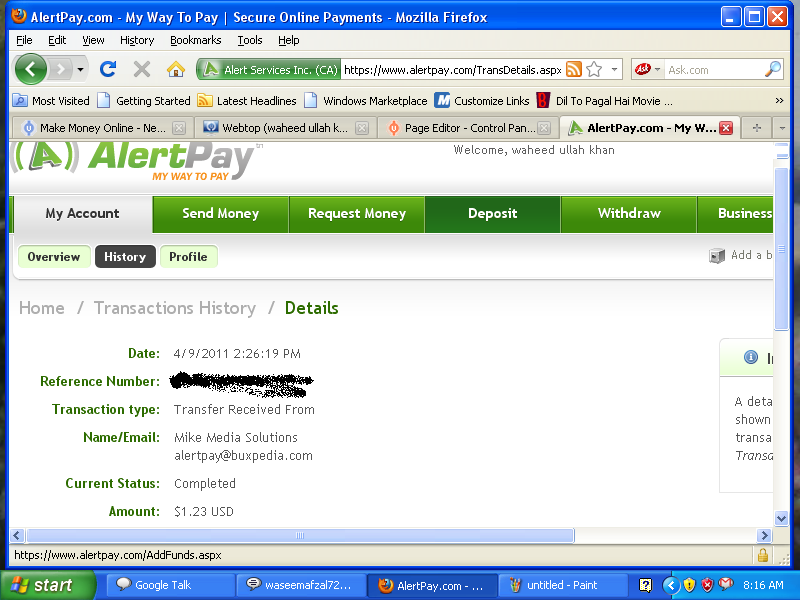Close the Page Editor tab
This screenshot has width=800, height=600.
544,128
